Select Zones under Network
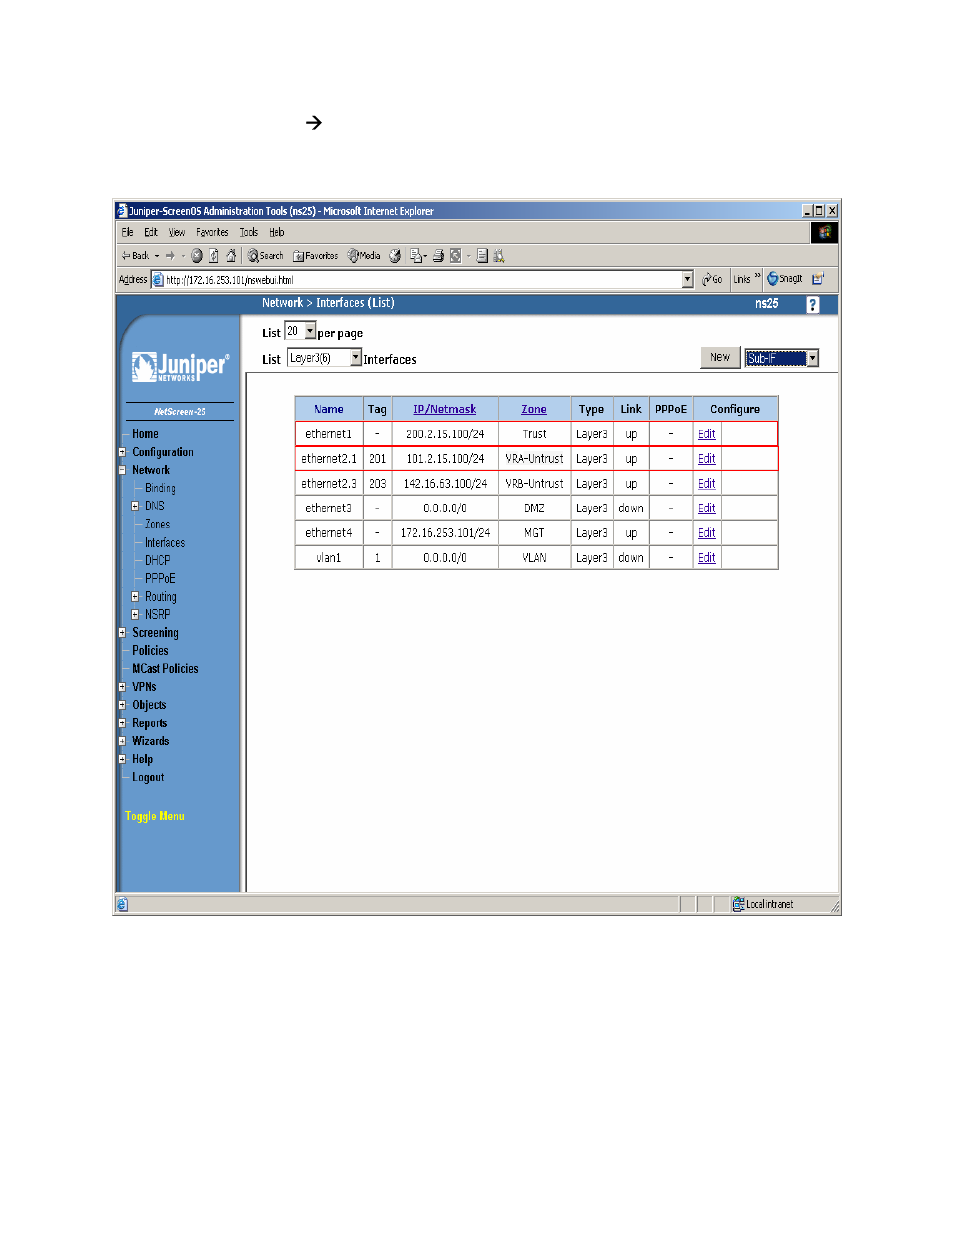This screenshot has width=954, height=1235. [157, 524]
